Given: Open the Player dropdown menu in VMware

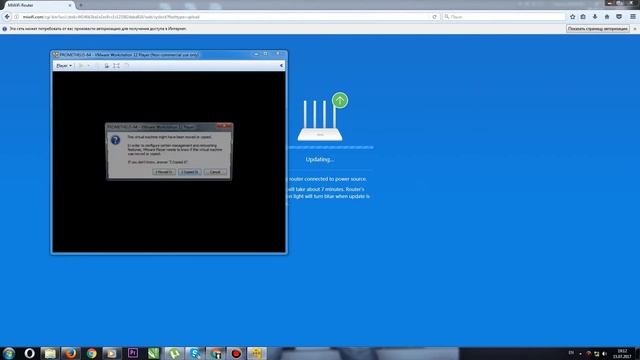Looking at the screenshot, I should 64,66.
